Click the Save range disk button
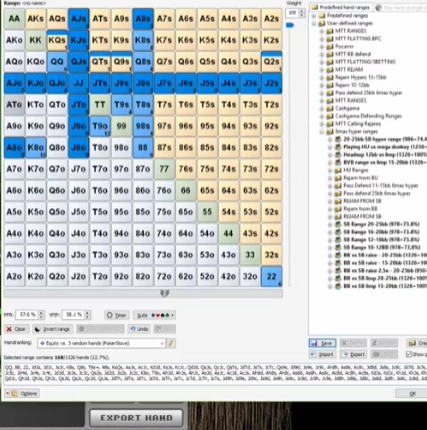 [322, 343]
